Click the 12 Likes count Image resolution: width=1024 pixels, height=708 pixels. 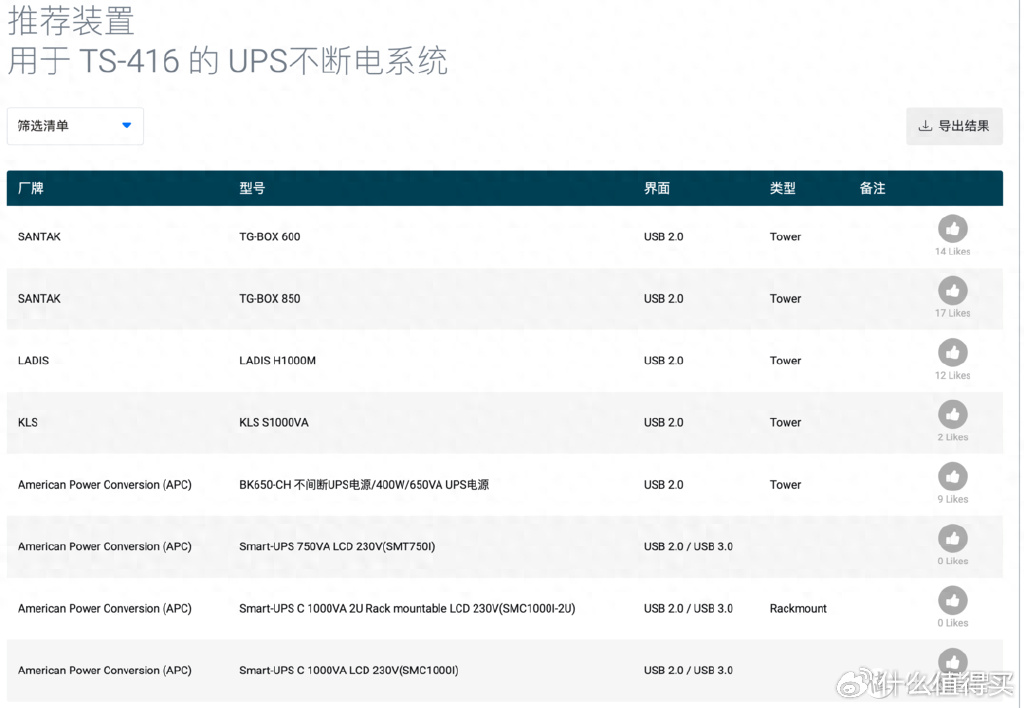pos(952,376)
